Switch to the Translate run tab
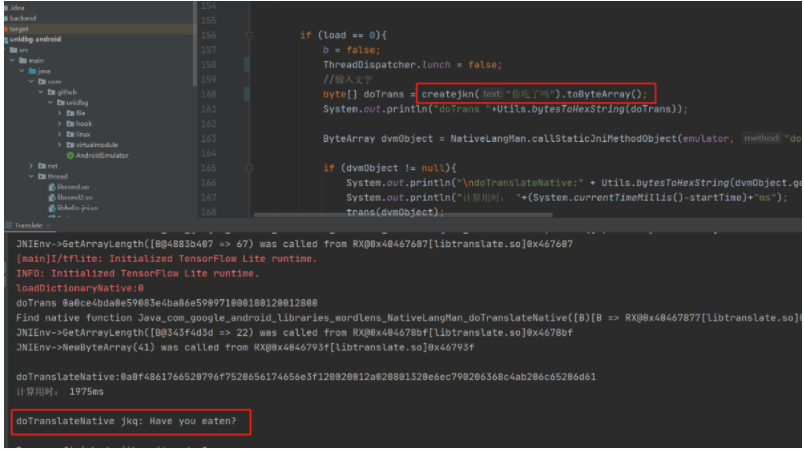804x451 pixels. pos(28,226)
